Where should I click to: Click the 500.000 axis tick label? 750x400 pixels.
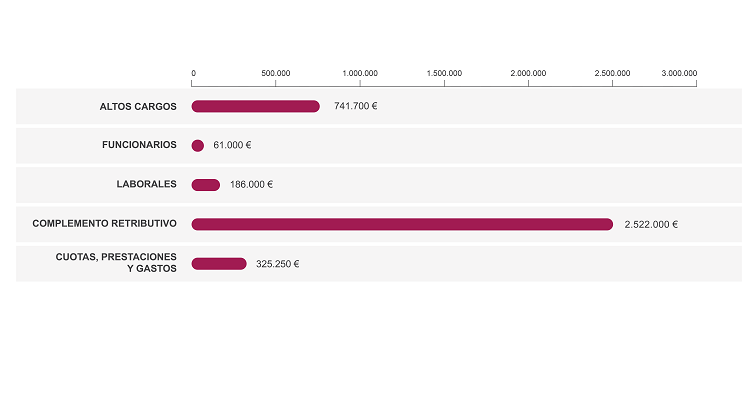click(x=276, y=73)
